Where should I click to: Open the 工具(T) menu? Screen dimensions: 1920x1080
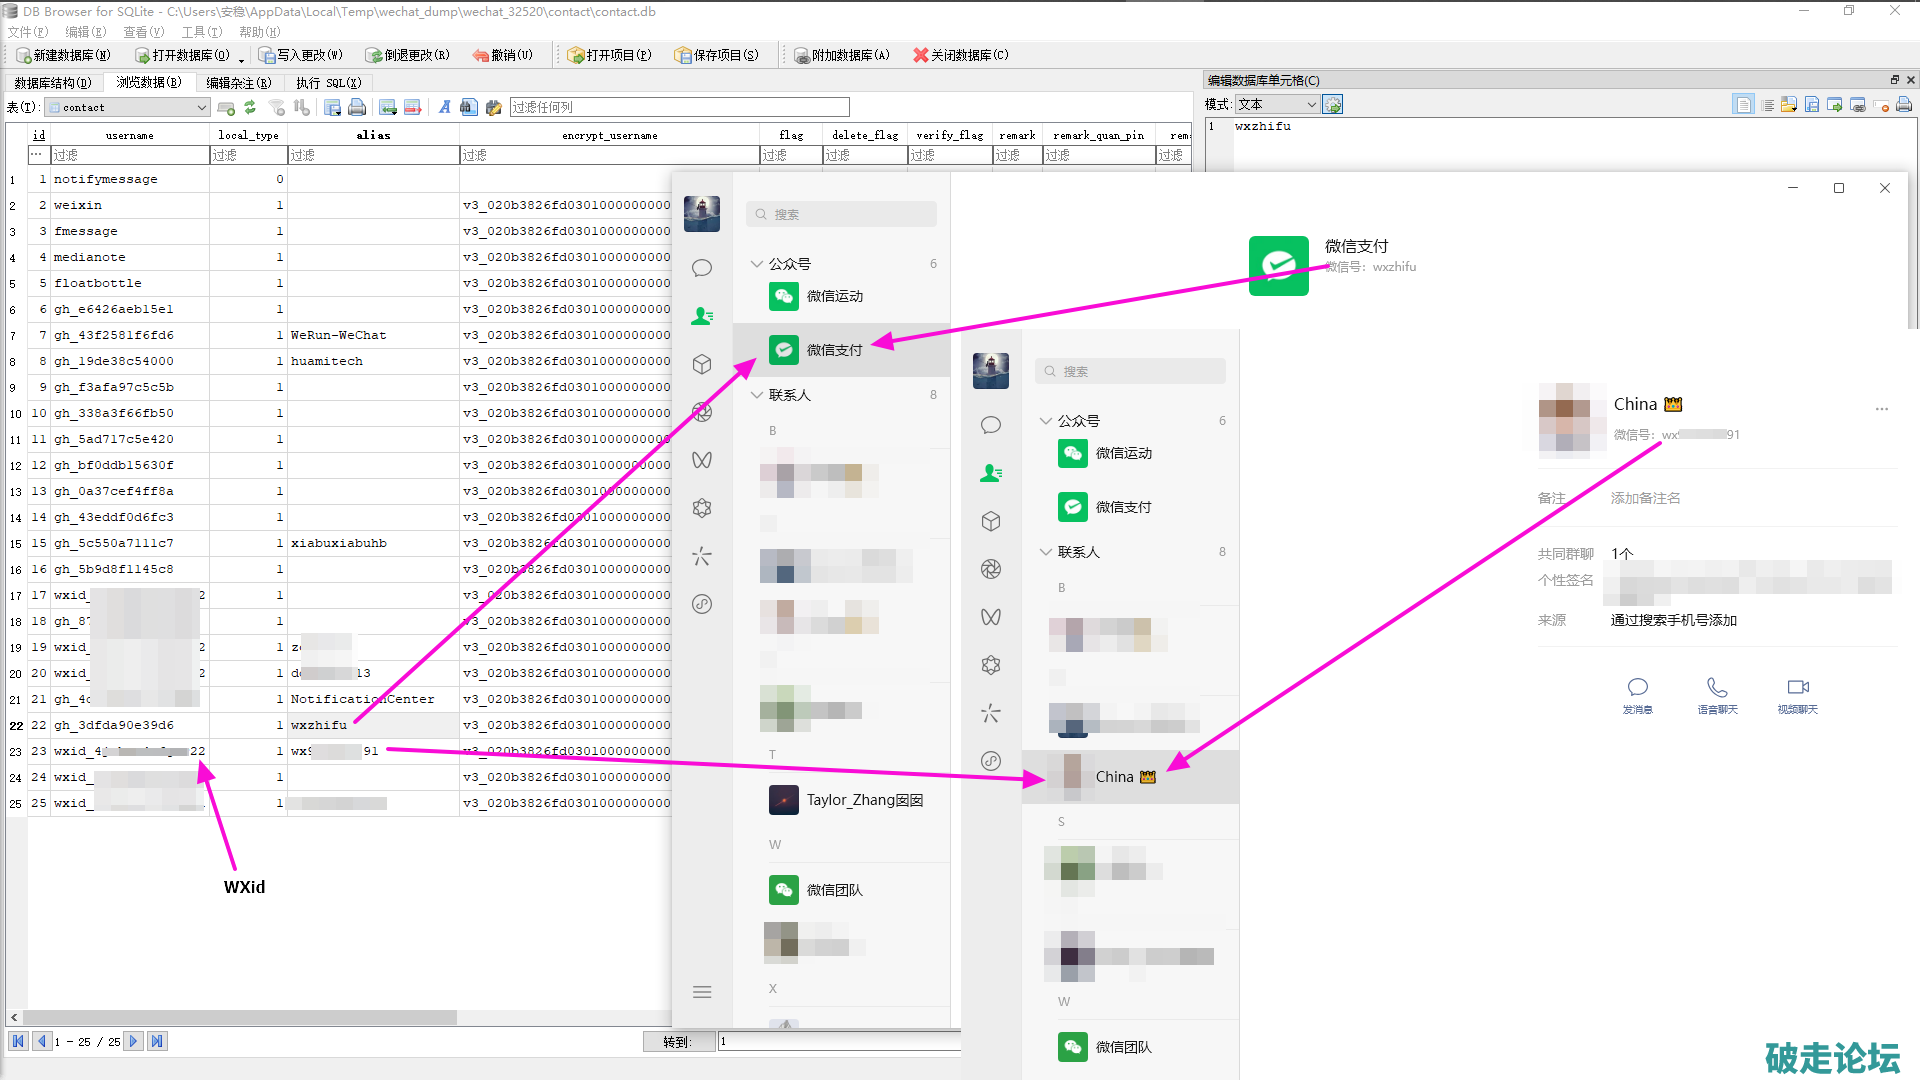[201, 32]
